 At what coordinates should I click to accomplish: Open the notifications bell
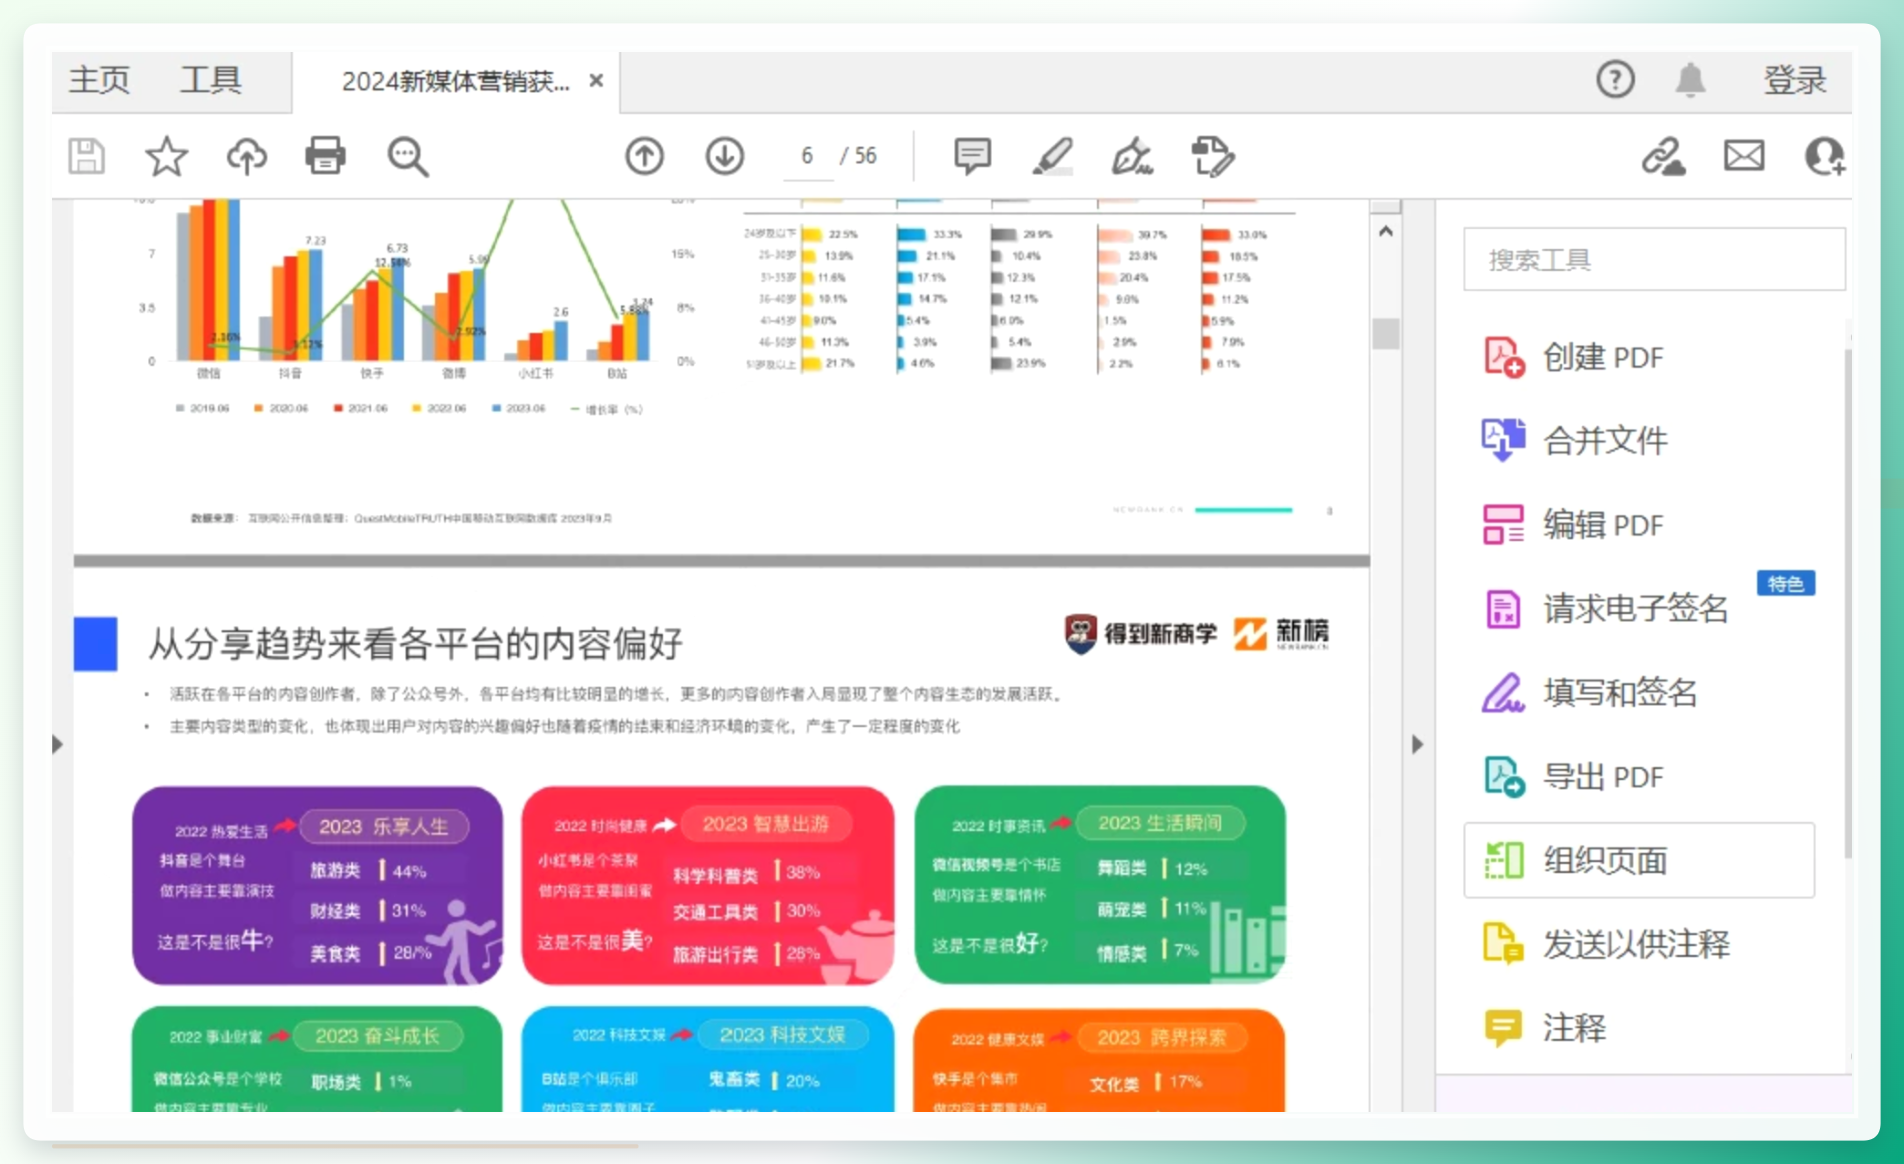click(x=1690, y=79)
